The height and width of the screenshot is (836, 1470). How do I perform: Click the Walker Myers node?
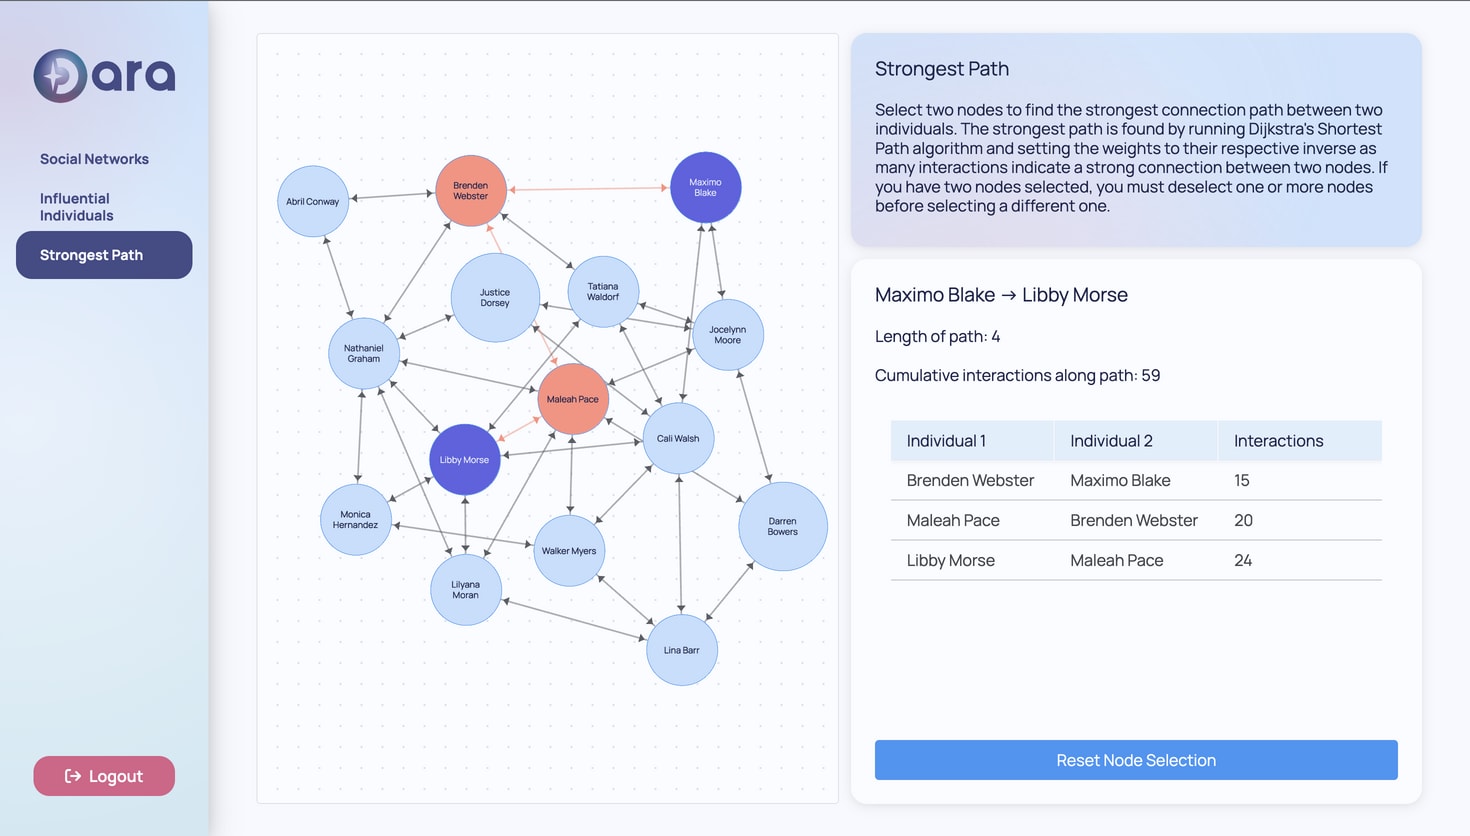[568, 550]
